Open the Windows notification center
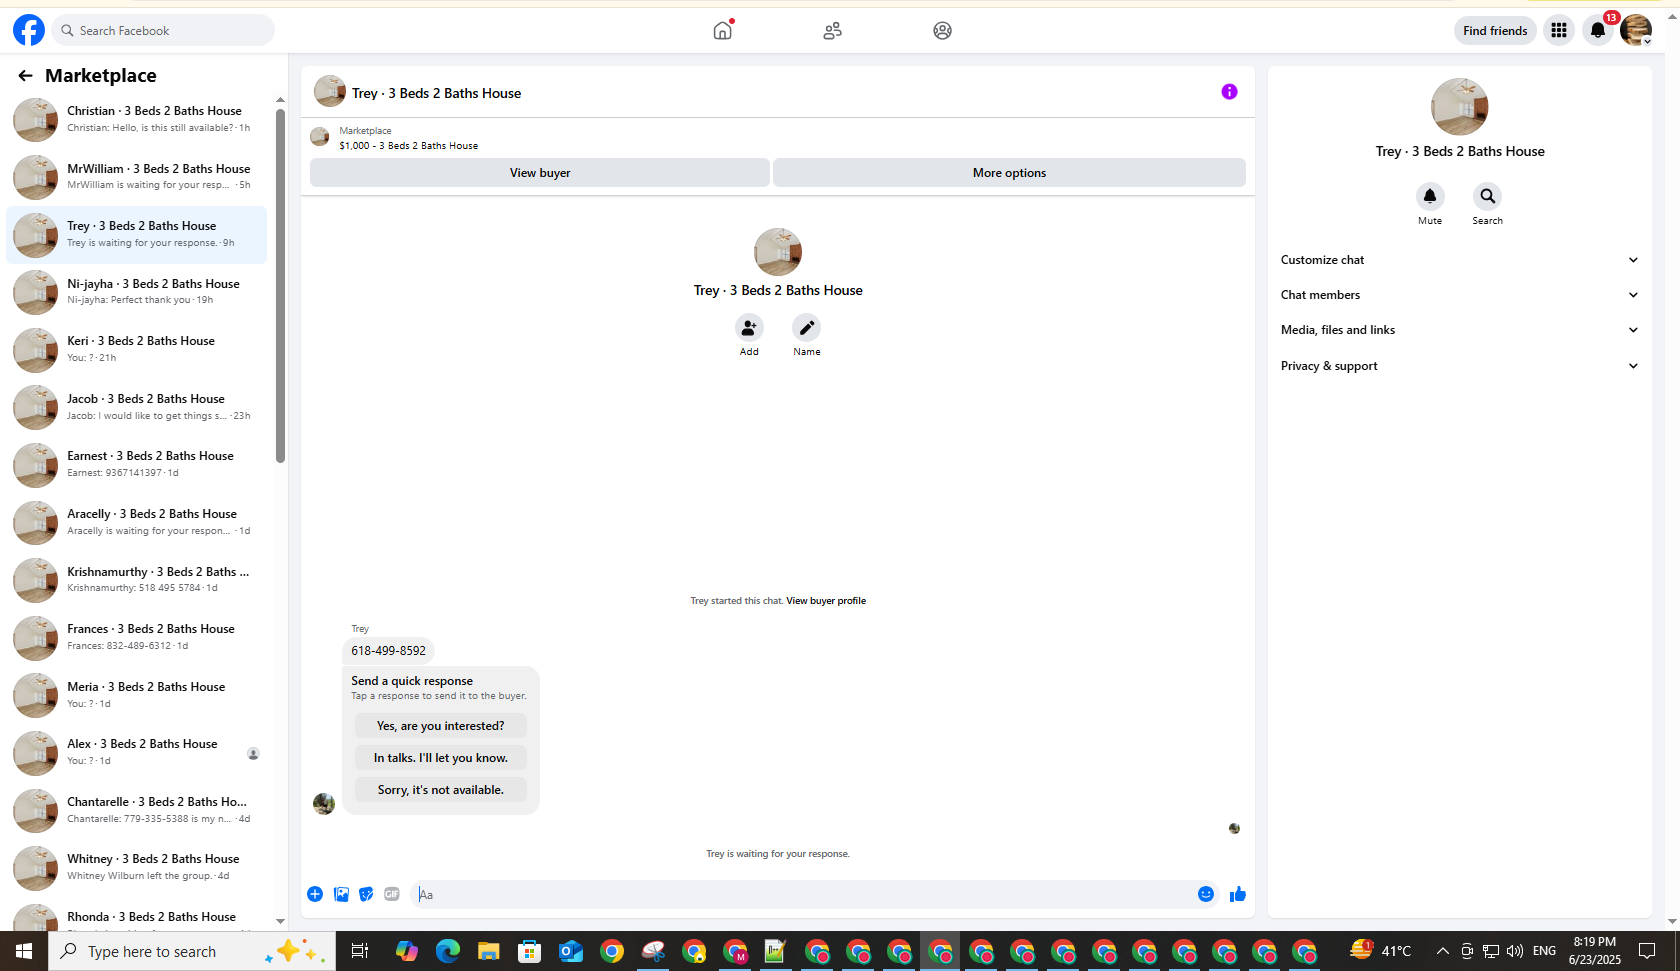The width and height of the screenshot is (1680, 971). click(1647, 951)
